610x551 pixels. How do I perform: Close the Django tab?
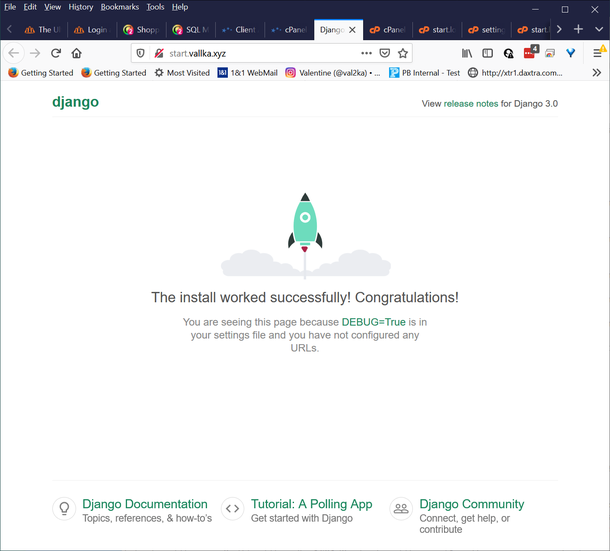pos(352,30)
